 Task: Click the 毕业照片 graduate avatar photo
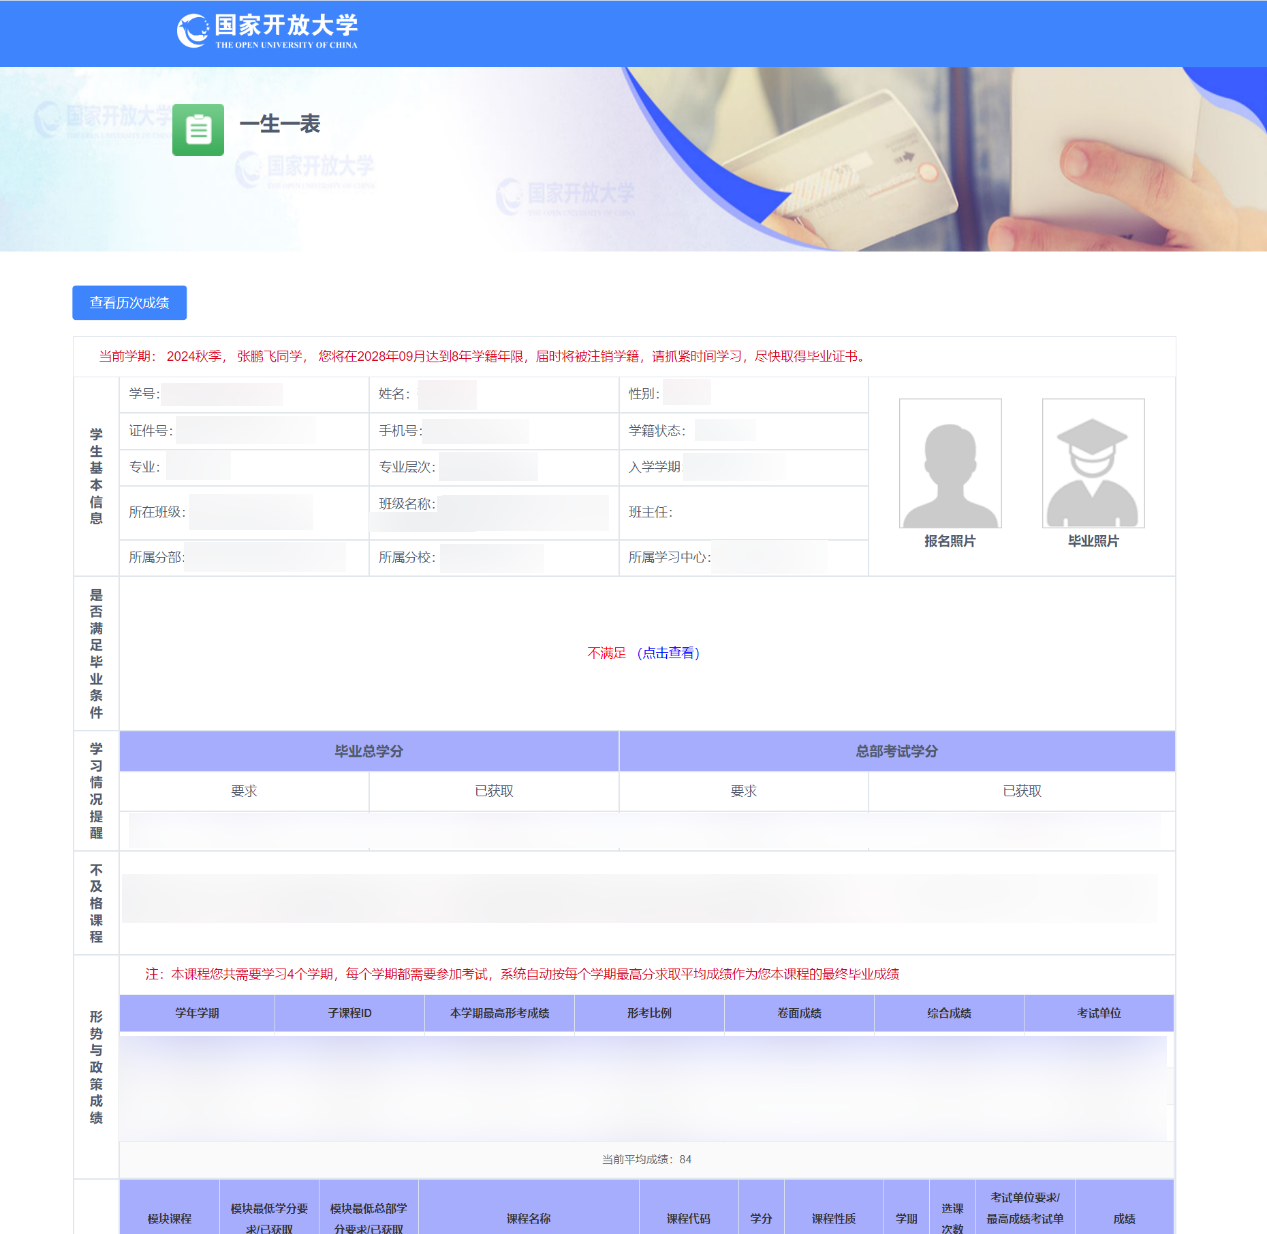pyautogui.click(x=1093, y=463)
